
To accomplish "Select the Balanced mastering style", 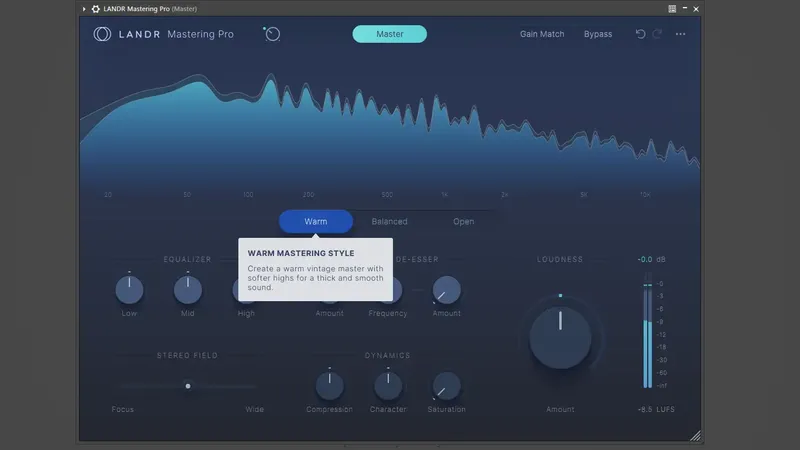I will (389, 221).
